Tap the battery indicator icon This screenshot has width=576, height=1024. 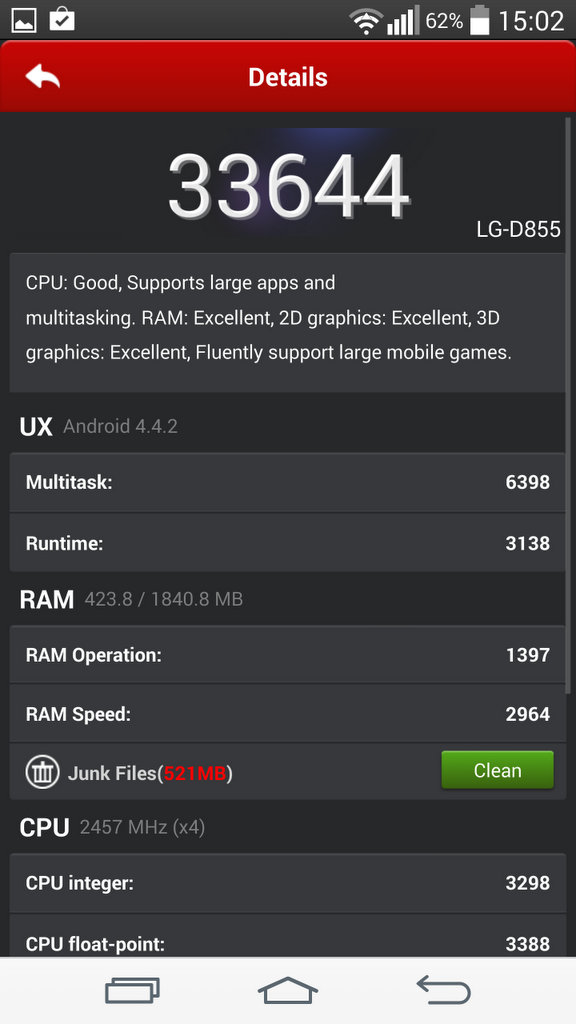[x=479, y=20]
